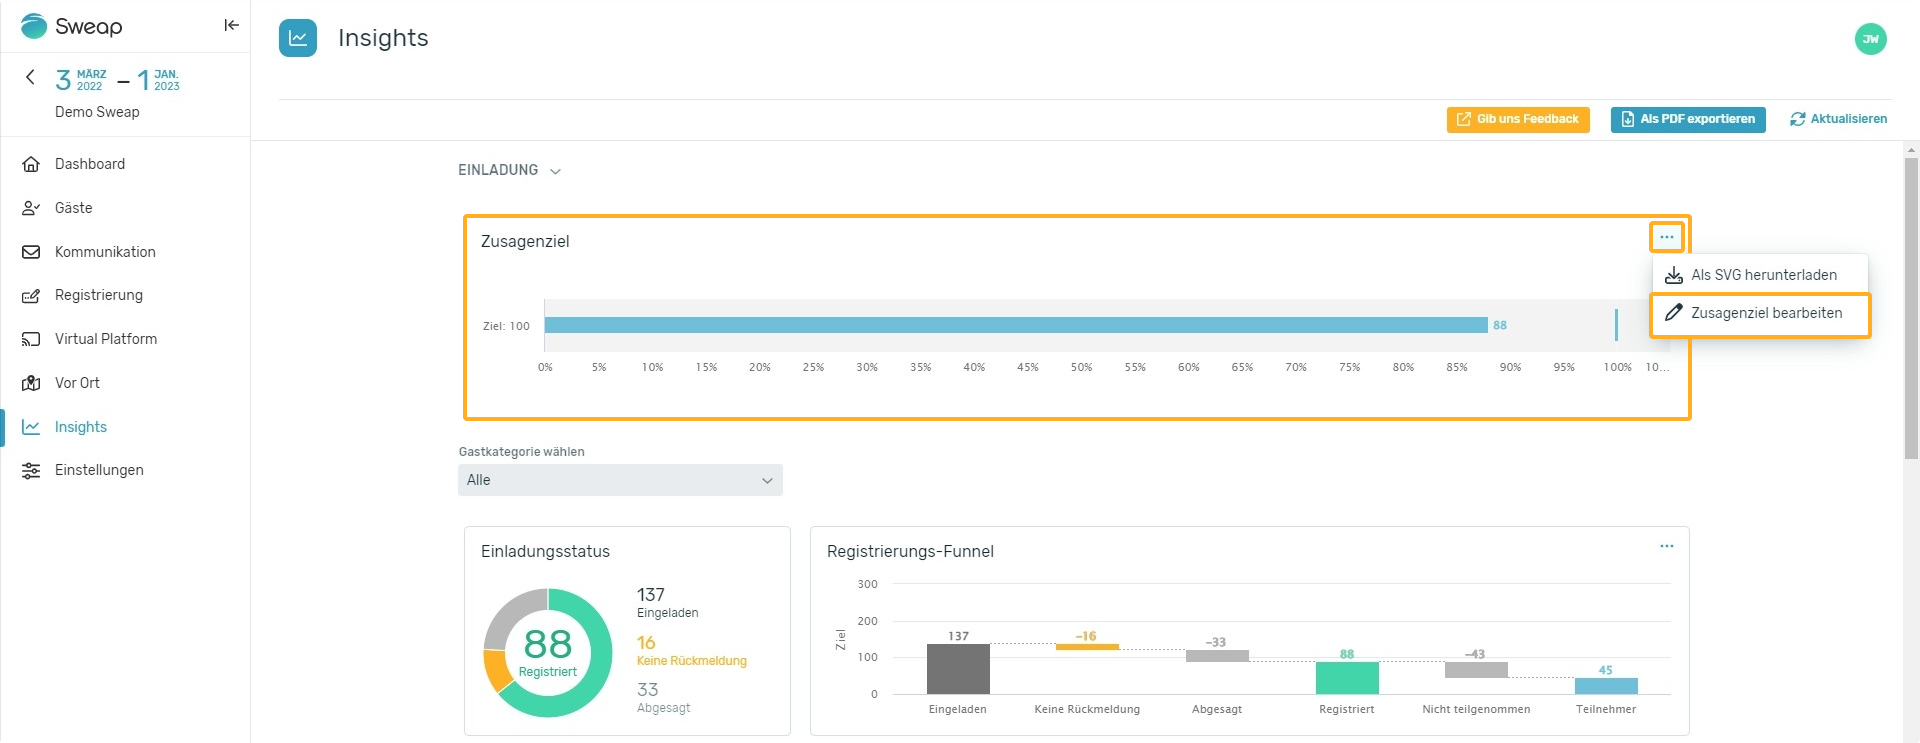Click the 137 Eingeladen legend entry
Screen dimensions: 1920x743
667,603
